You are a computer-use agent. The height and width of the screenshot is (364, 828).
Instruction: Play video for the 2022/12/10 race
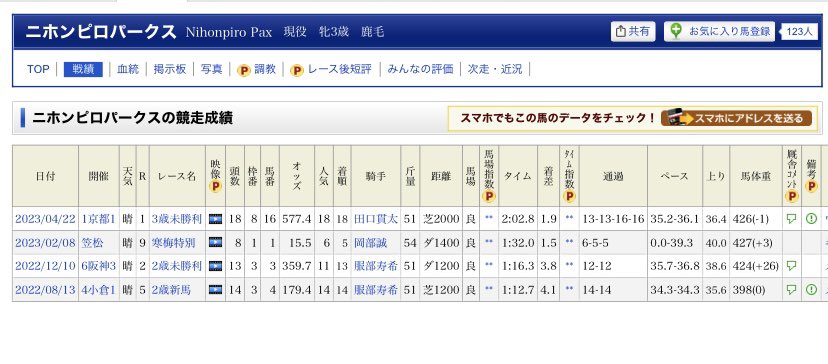215,266
